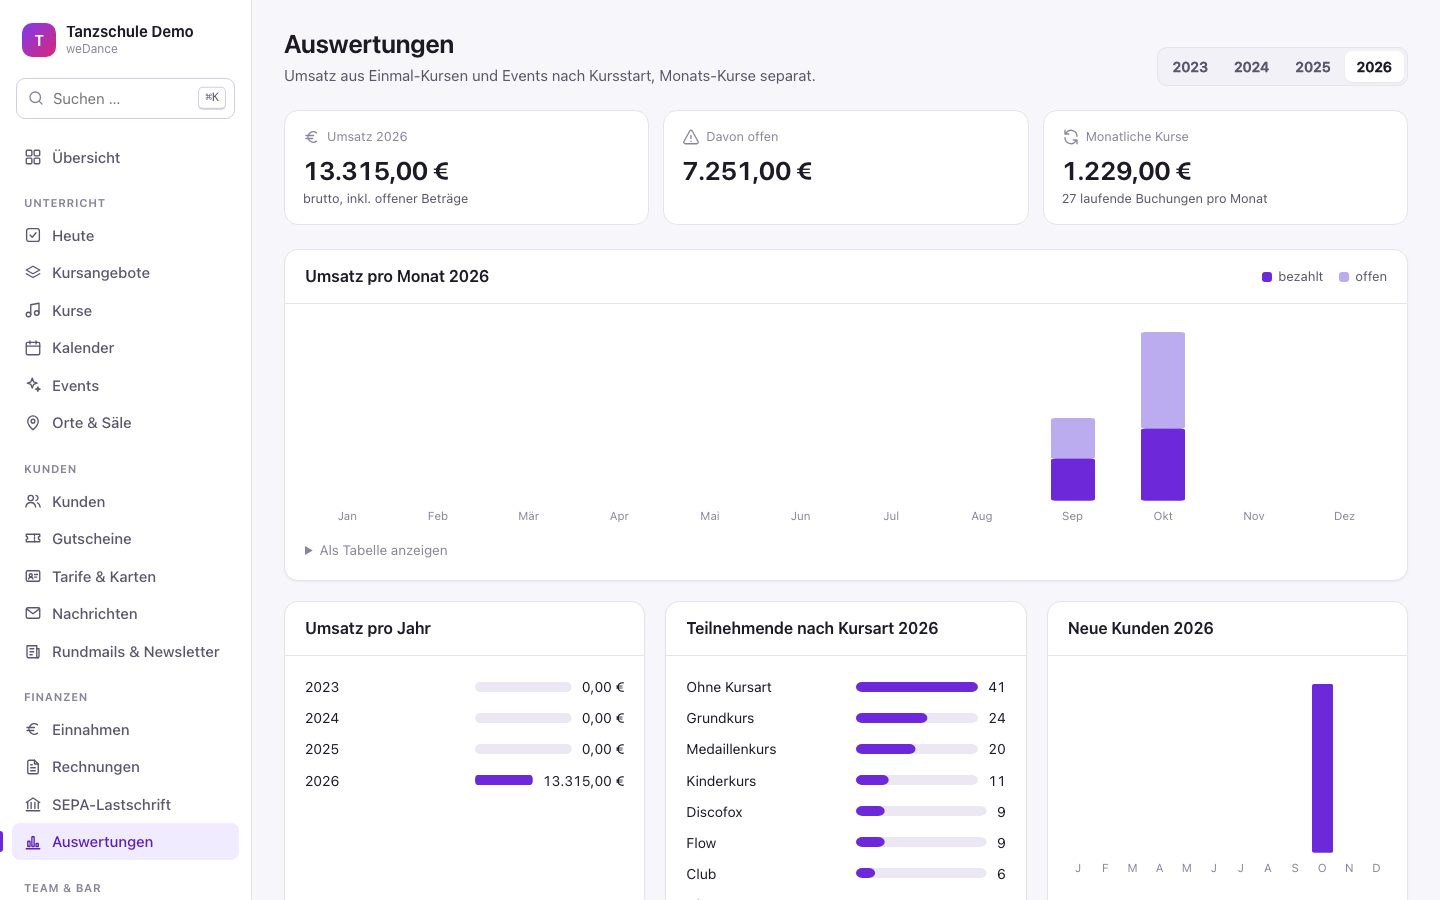This screenshot has width=1440, height=900.
Task: Click the SEPA-Lastschrift bank icon
Action: [x=33, y=804]
